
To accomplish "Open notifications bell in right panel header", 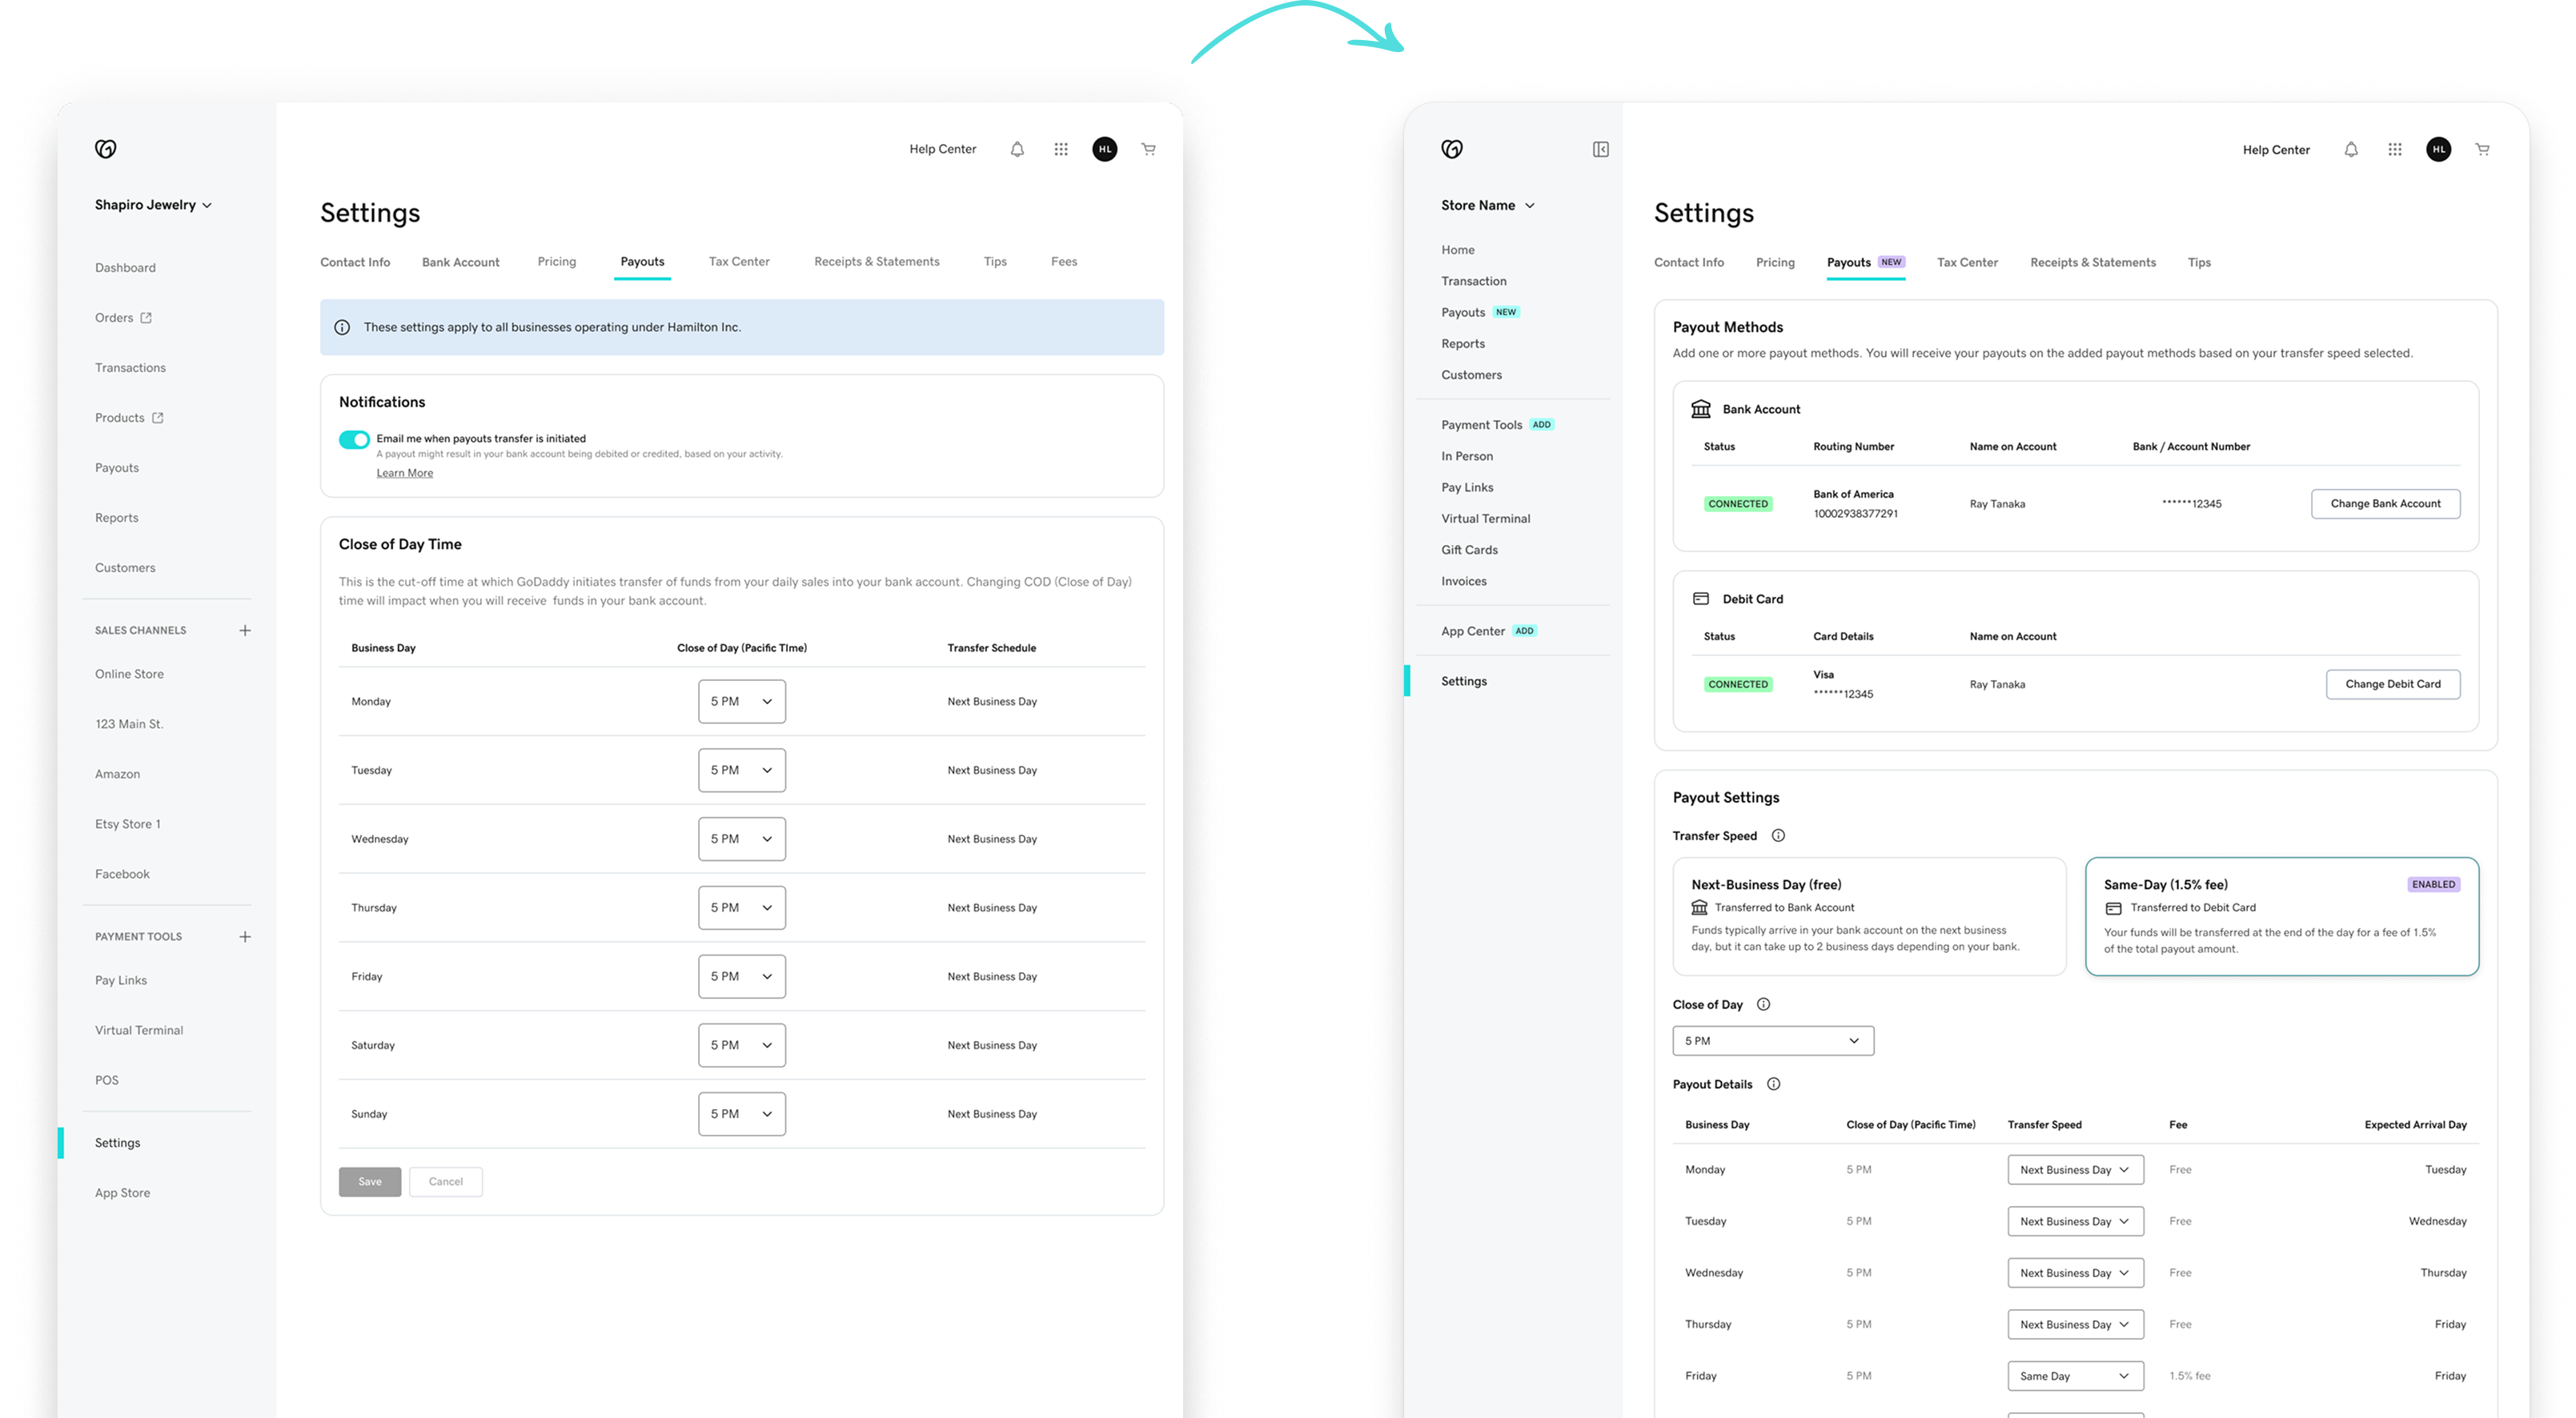I will click(2351, 149).
